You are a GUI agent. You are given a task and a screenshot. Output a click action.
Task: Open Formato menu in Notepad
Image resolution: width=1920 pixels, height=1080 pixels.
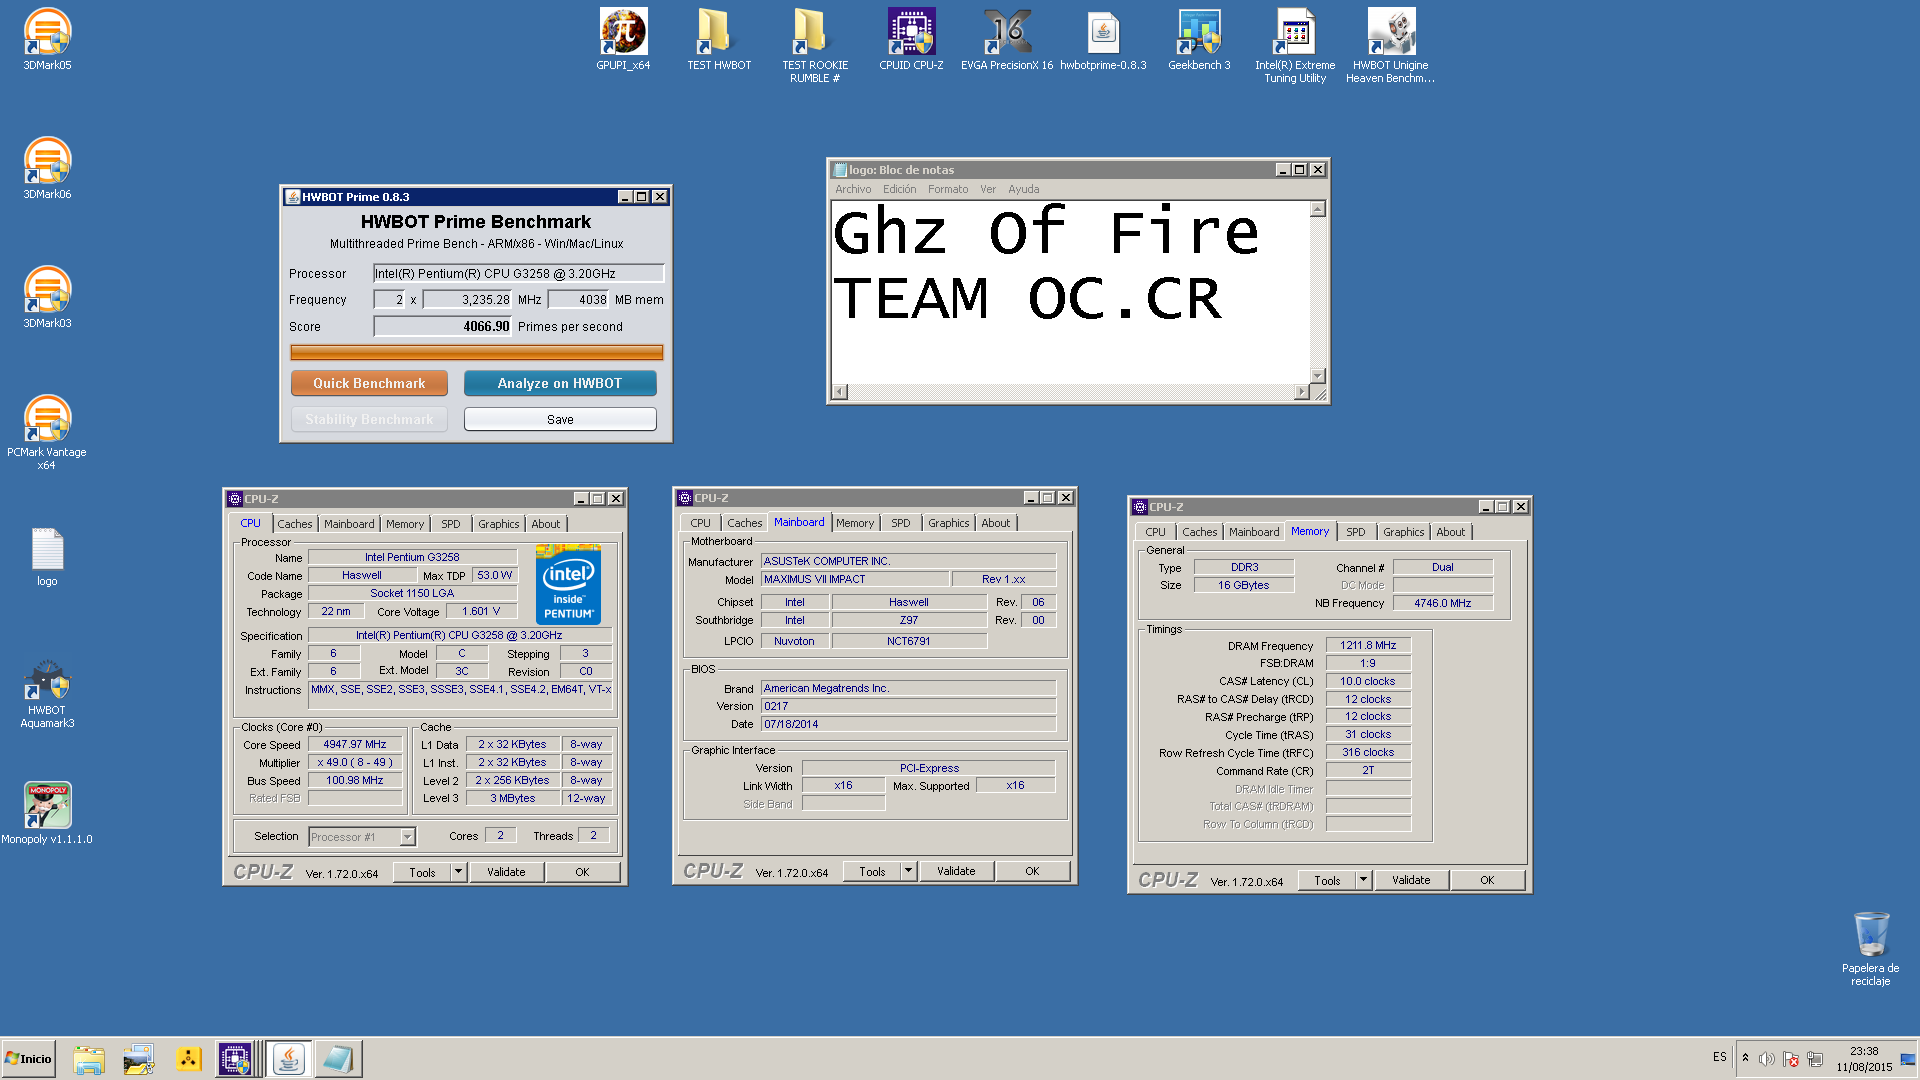click(947, 189)
